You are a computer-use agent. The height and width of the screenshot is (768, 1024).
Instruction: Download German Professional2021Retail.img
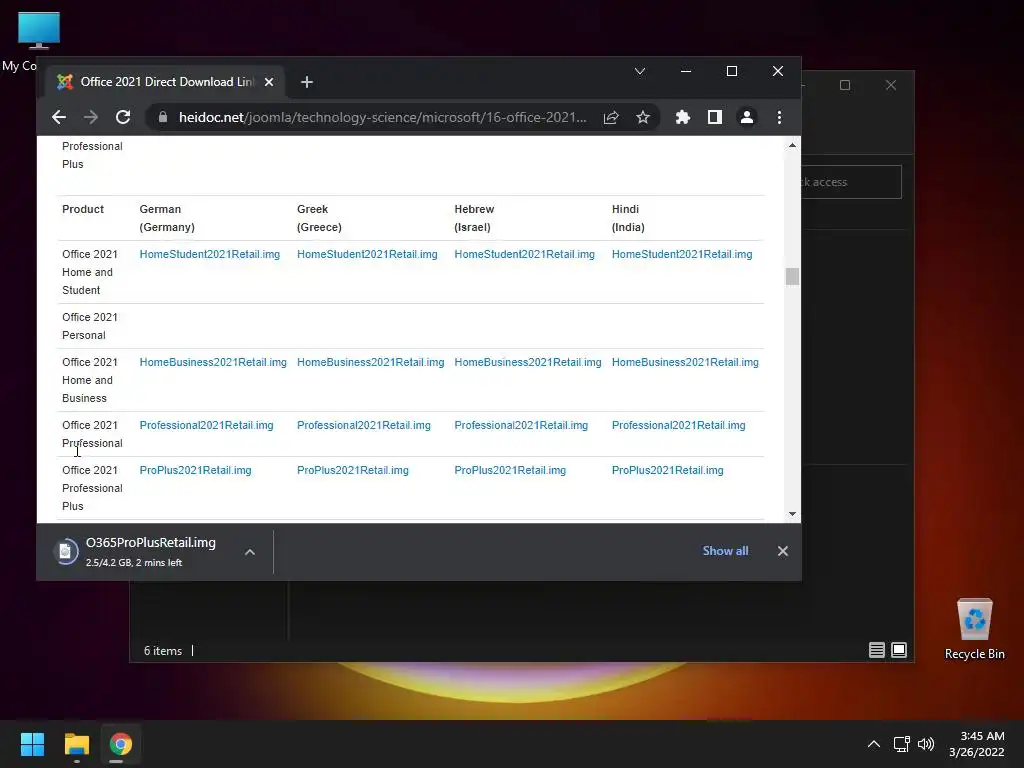pos(206,426)
